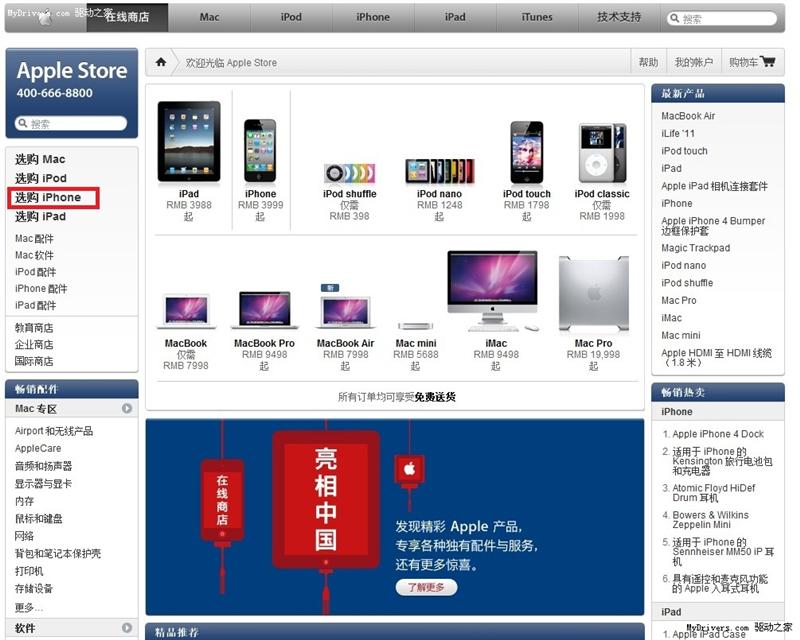Switch to the iPad tab in top navigation
The width and height of the screenshot is (800, 640).
coord(455,17)
